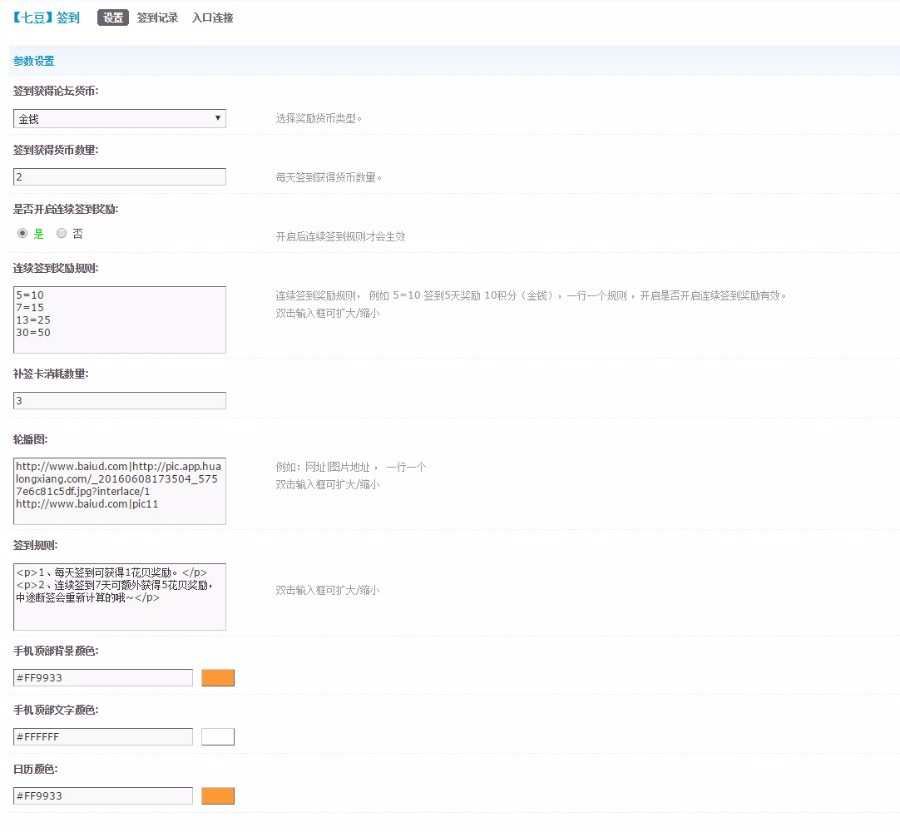
Task: Open the currency dropdown showing 金钱
Action: pos(119,118)
